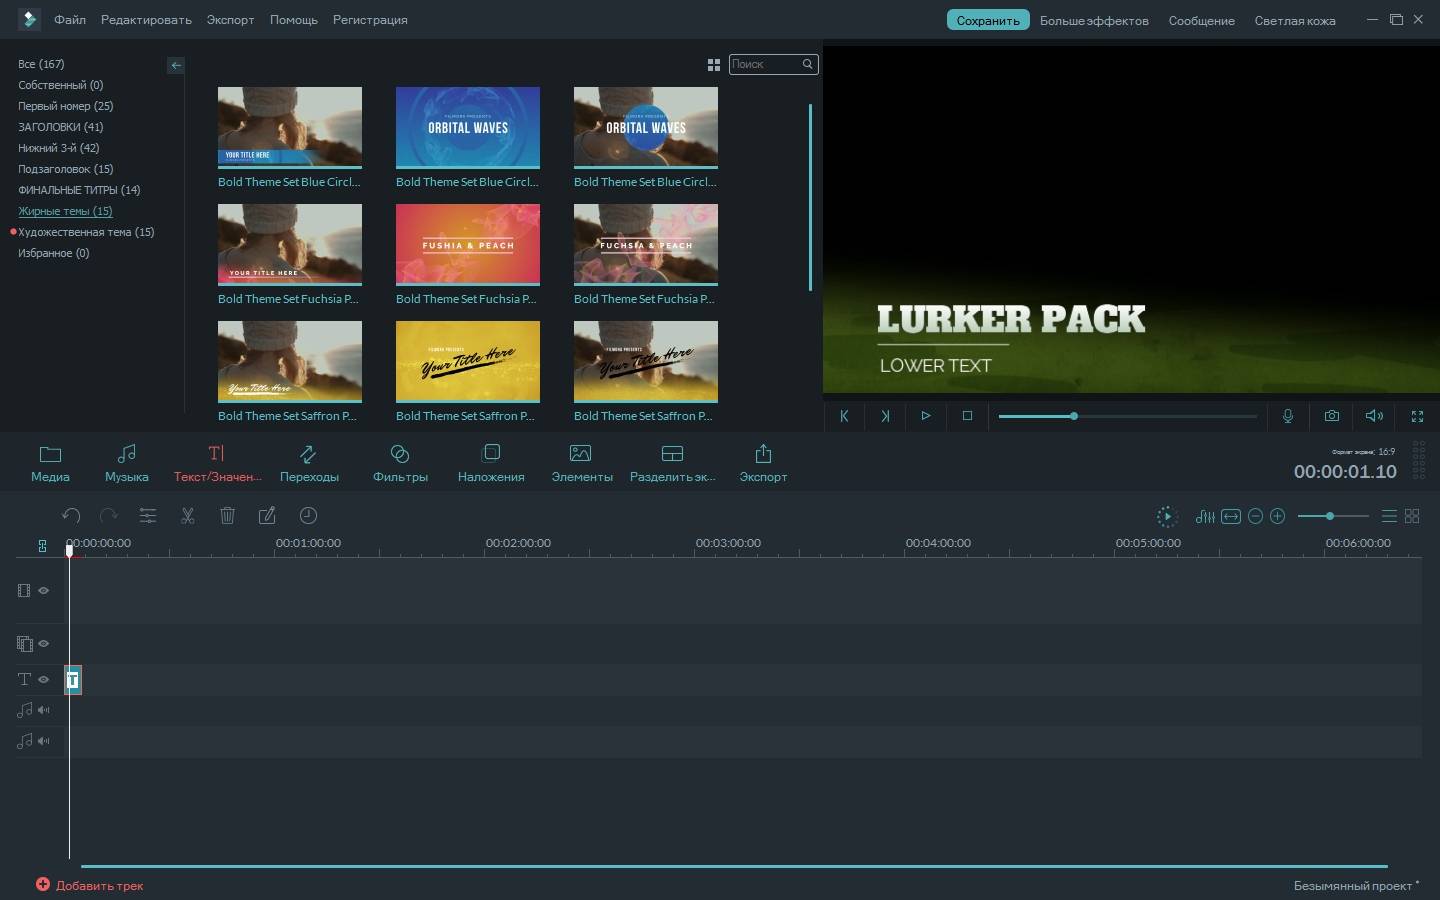
Task: Hide the text track with eye icon
Action: 44,680
